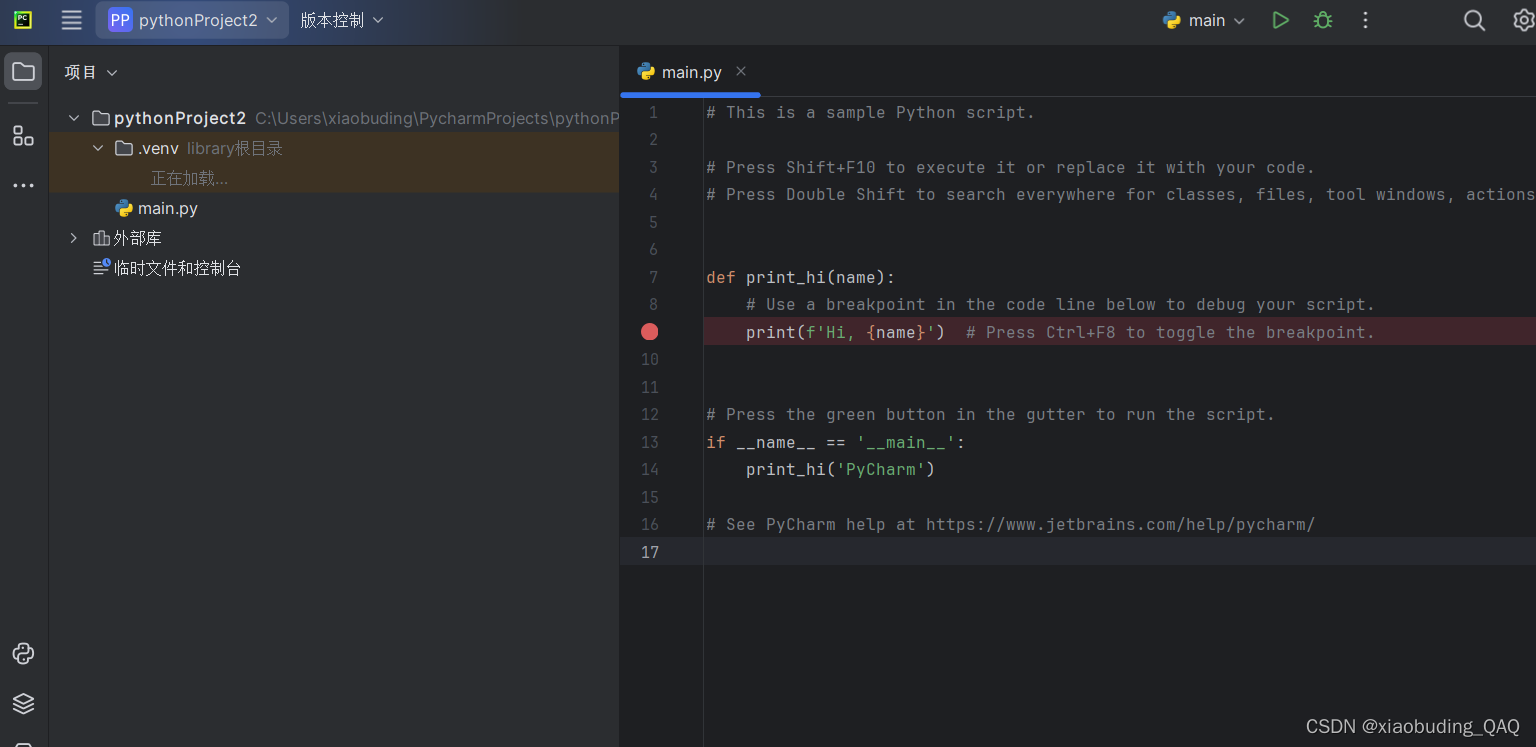Remove the red breakpoint on line 9
Image resolution: width=1536 pixels, height=747 pixels.
tap(650, 332)
